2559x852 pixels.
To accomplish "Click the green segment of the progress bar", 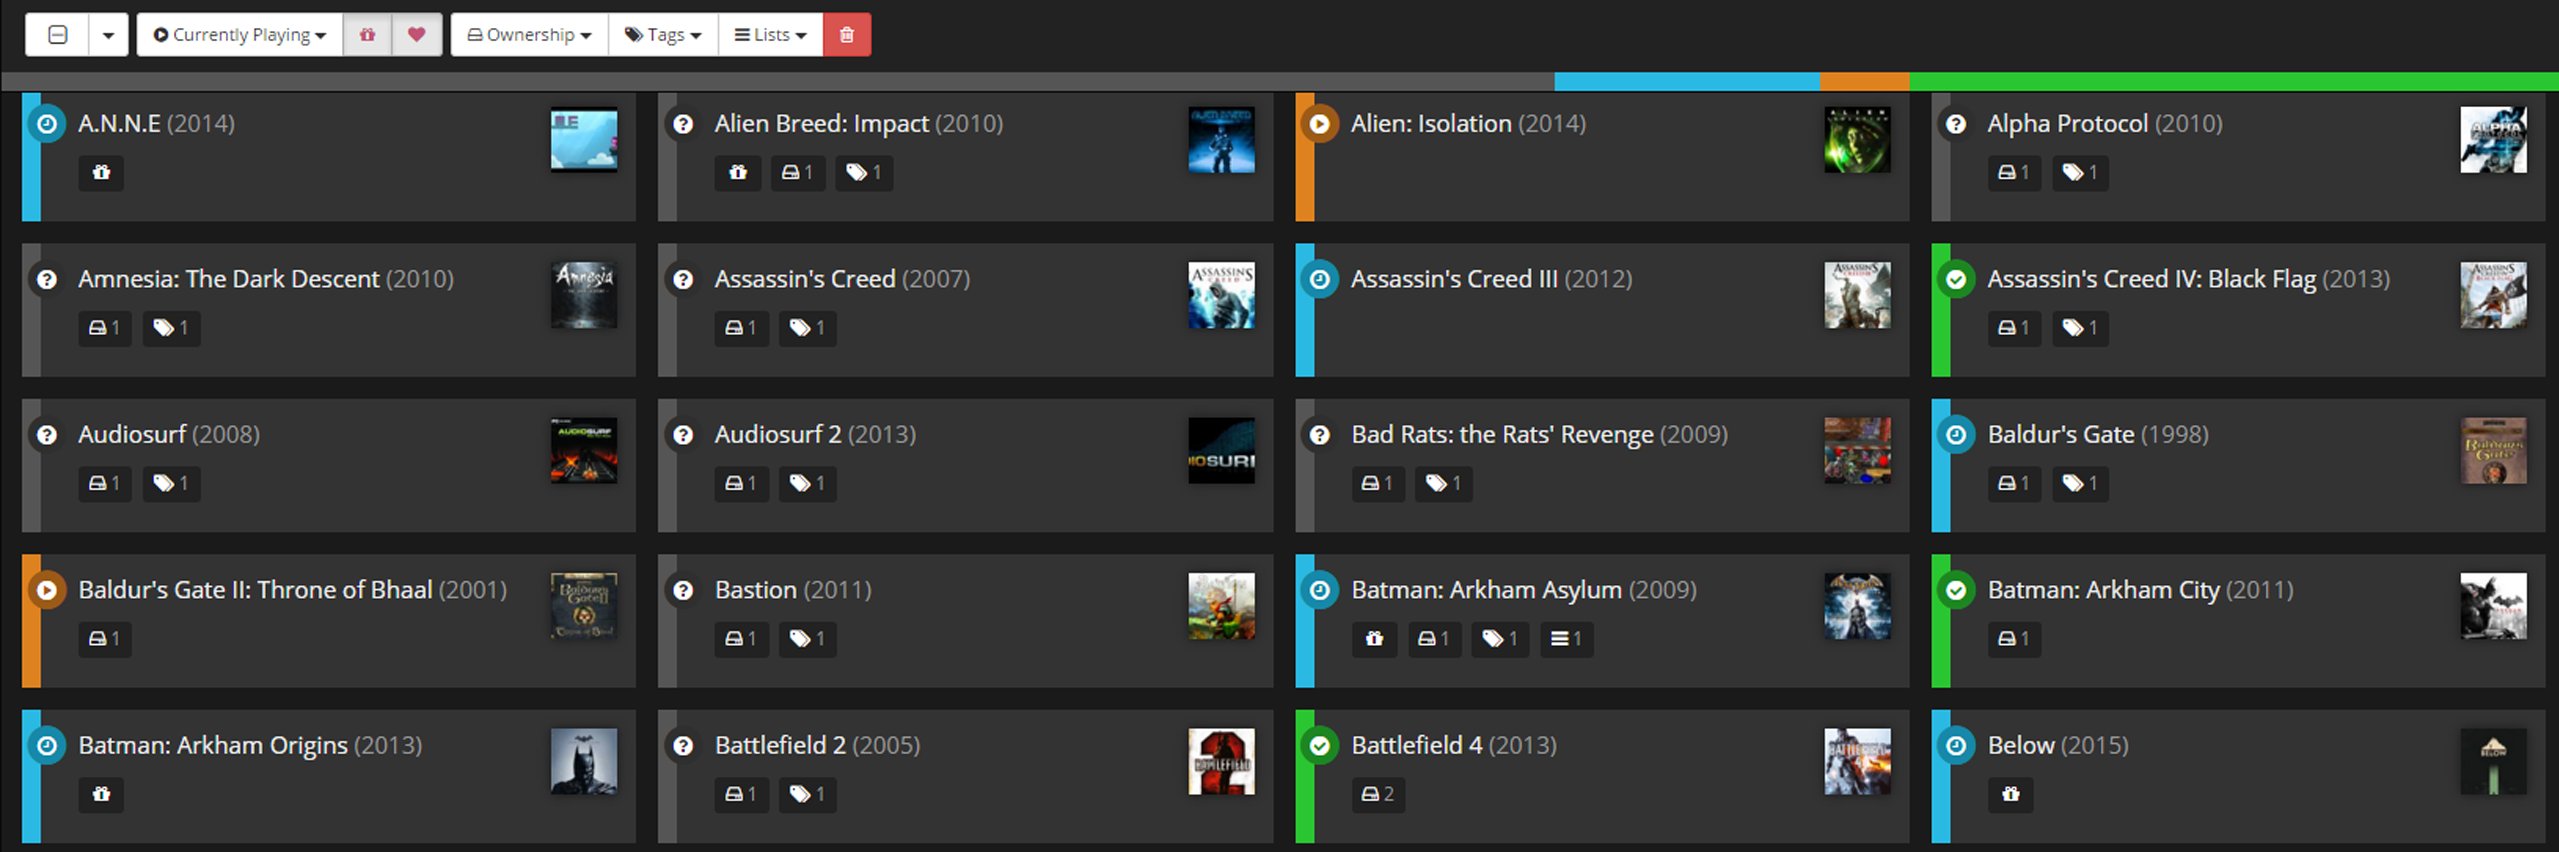I will [2234, 82].
